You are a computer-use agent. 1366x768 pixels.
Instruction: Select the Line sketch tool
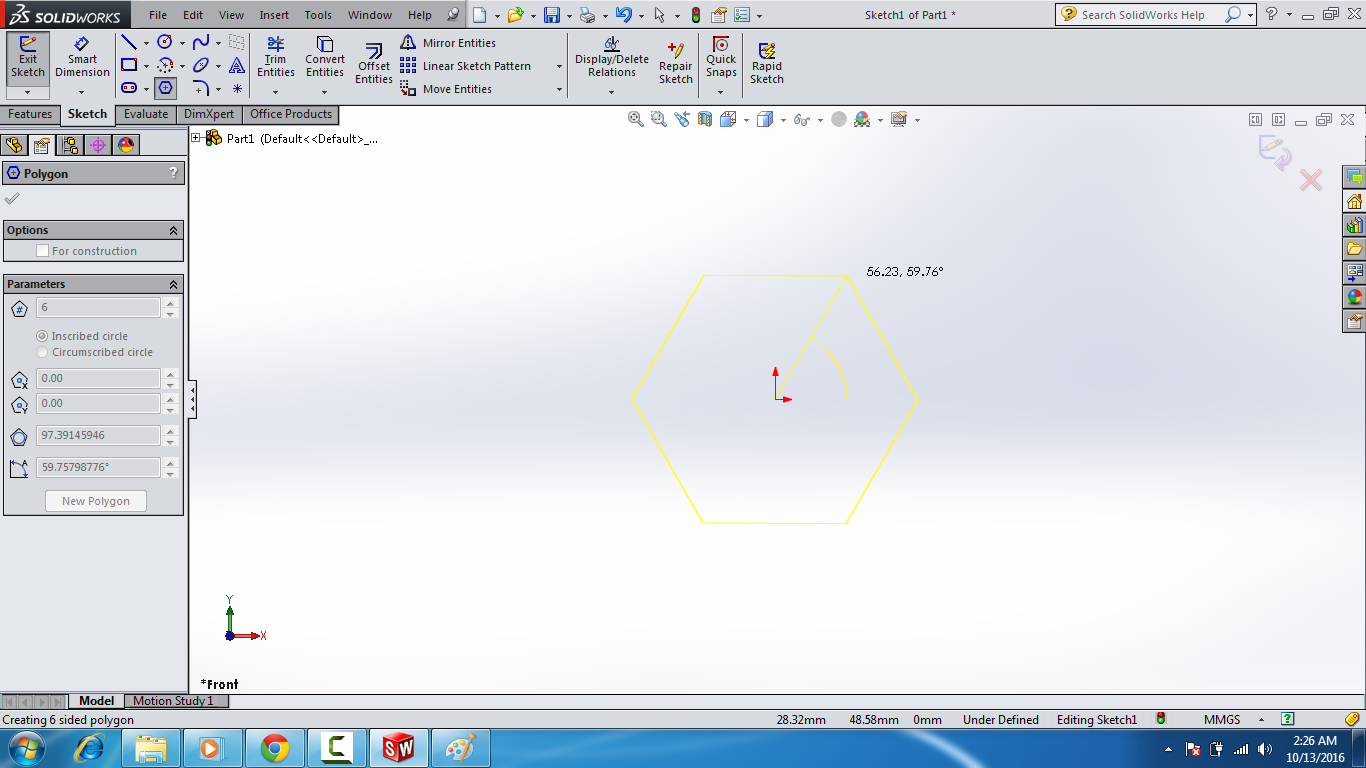point(129,42)
